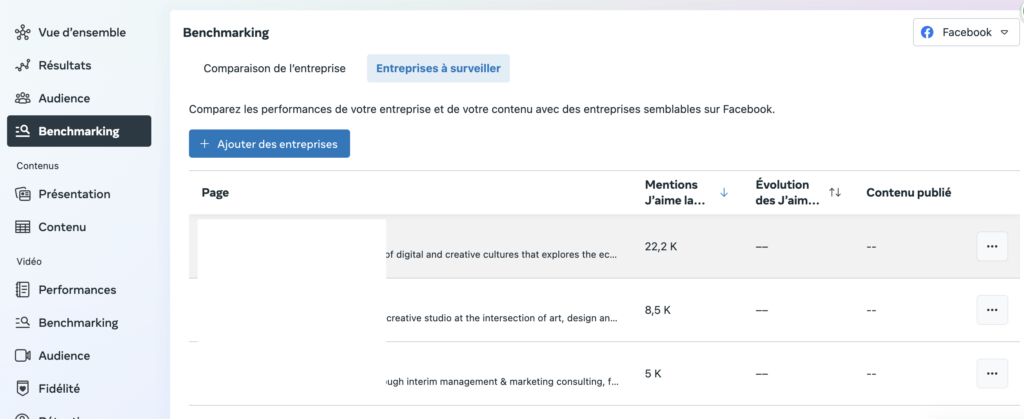Click the Vue d'ensemble sidebar icon
Screen dimensions: 1024x419
click(23, 32)
